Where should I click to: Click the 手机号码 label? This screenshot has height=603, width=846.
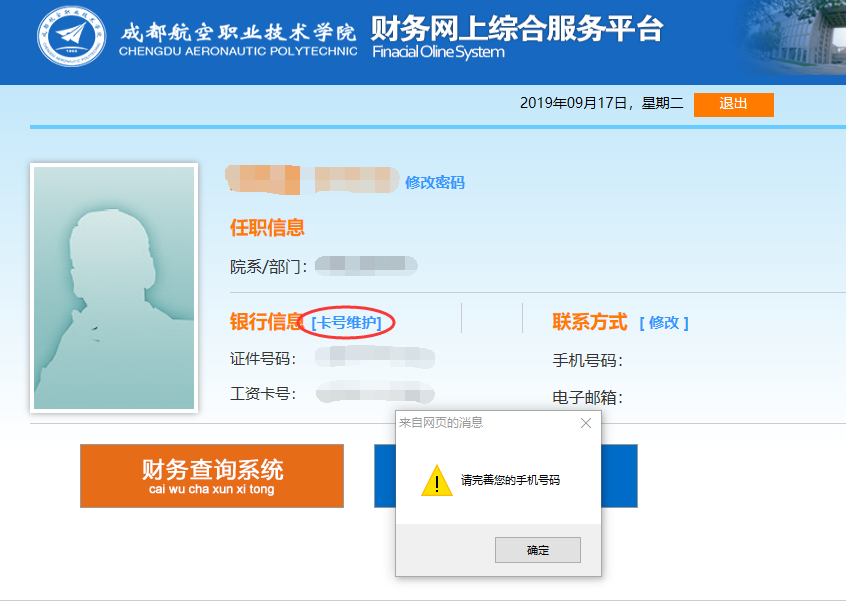click(588, 360)
